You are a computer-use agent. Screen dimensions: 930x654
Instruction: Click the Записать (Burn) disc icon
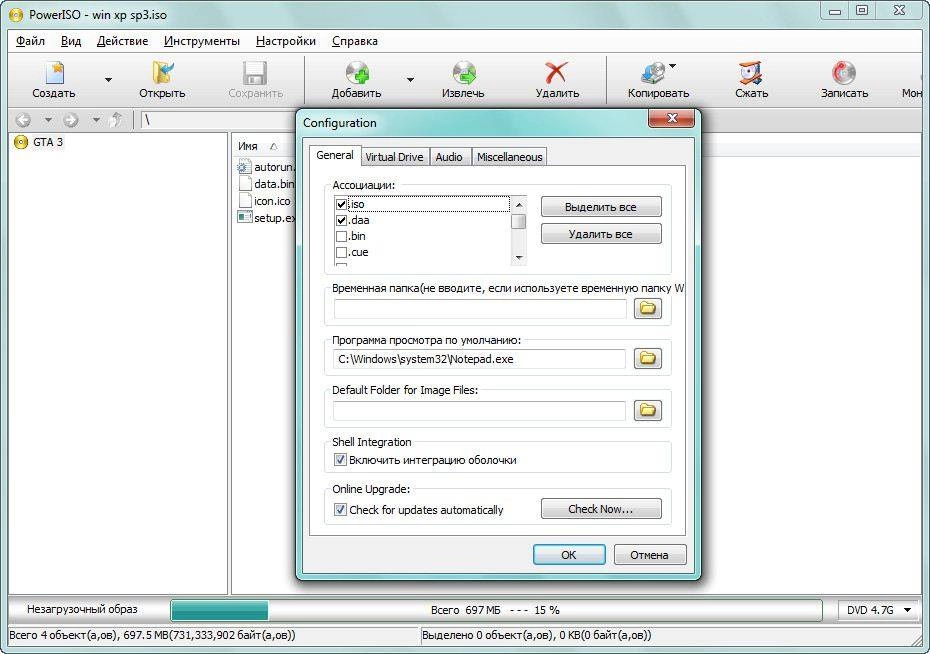pyautogui.click(x=843, y=73)
